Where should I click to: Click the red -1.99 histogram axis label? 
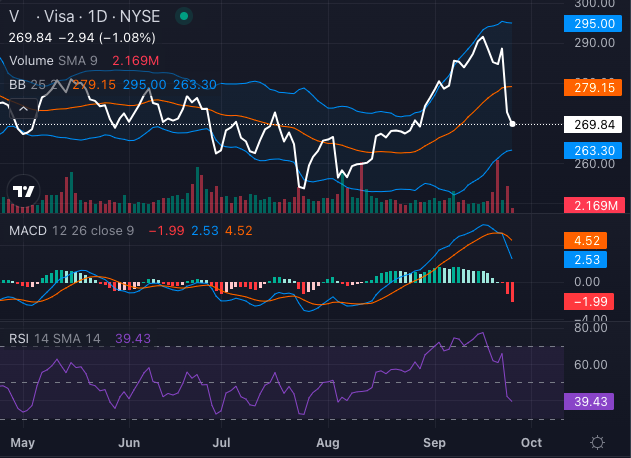coord(589,301)
